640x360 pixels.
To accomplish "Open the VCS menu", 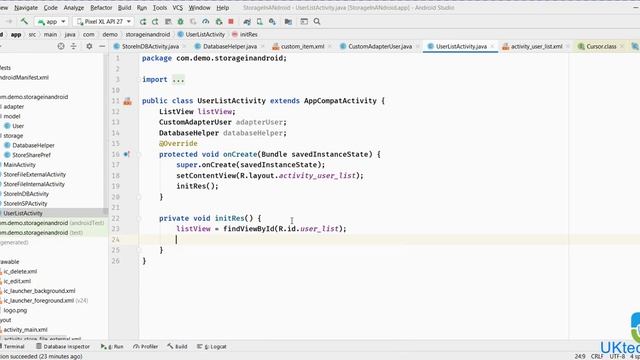I will click(x=178, y=8).
